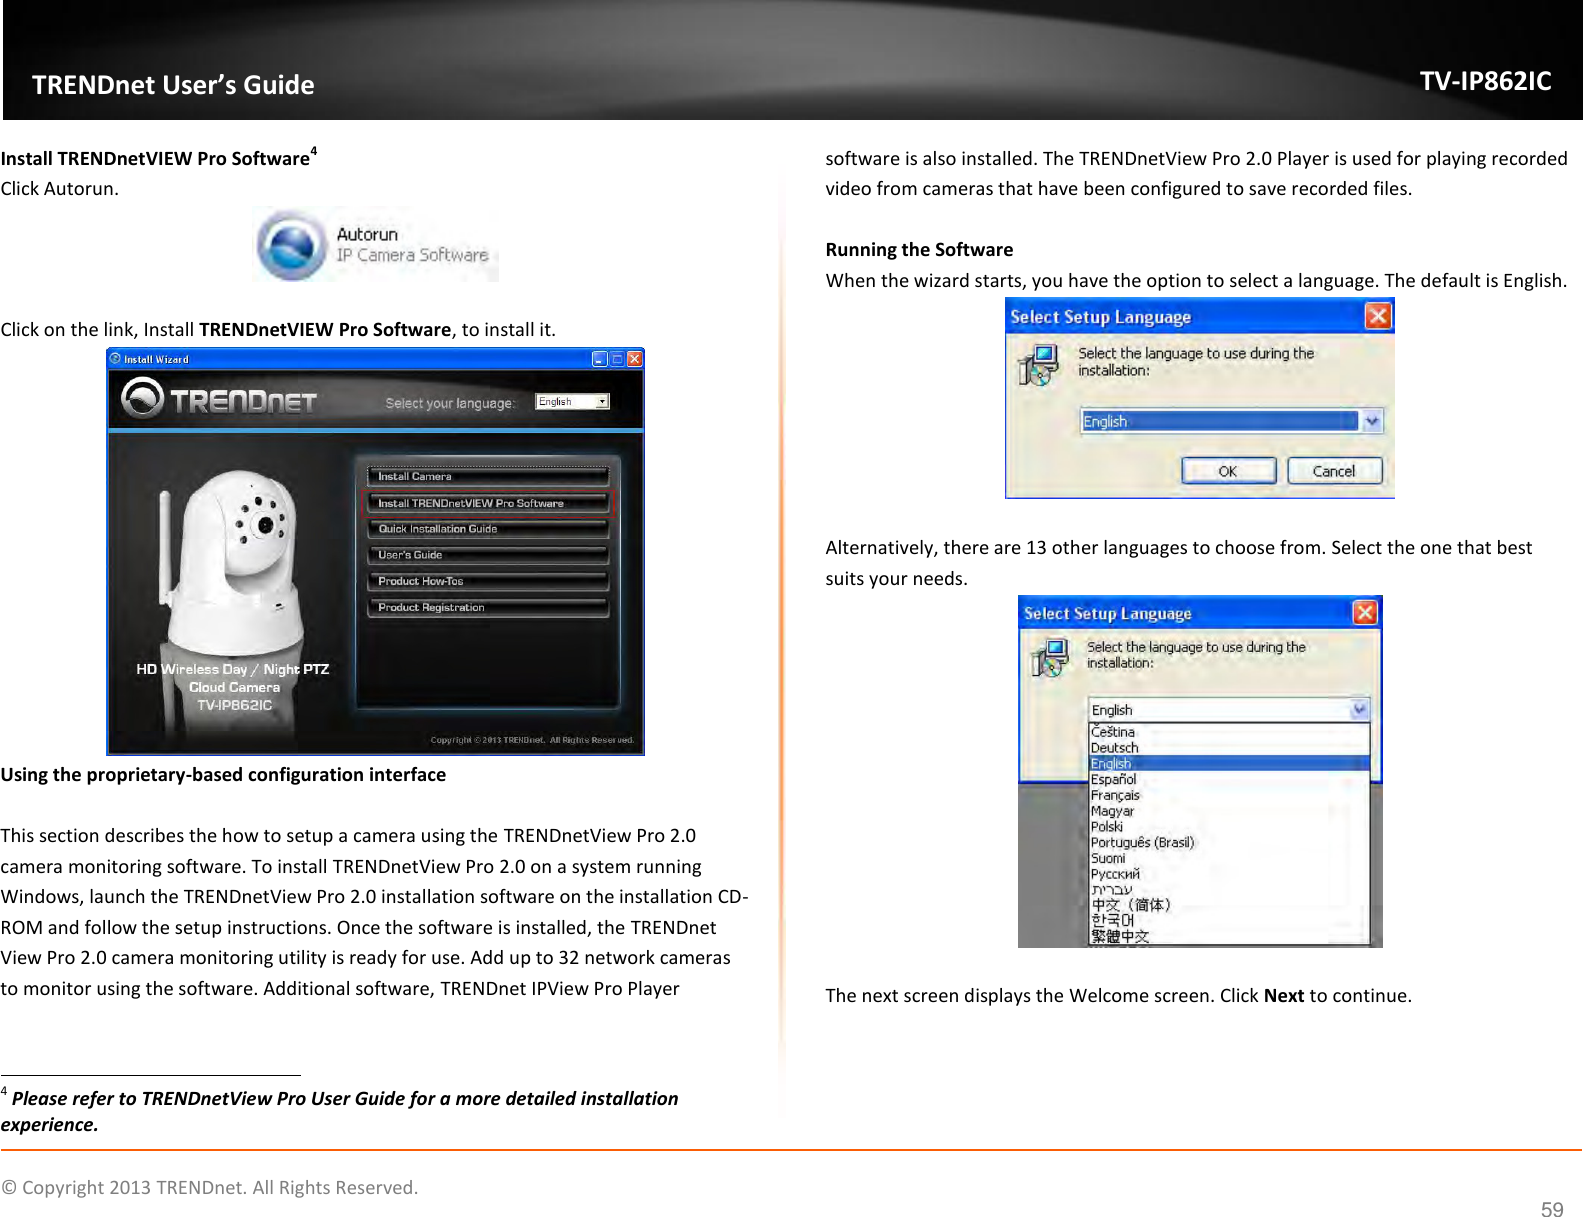Select Traditional Chinese 繁體中文
Image resolution: width=1583 pixels, height=1217 pixels.
point(1229,936)
